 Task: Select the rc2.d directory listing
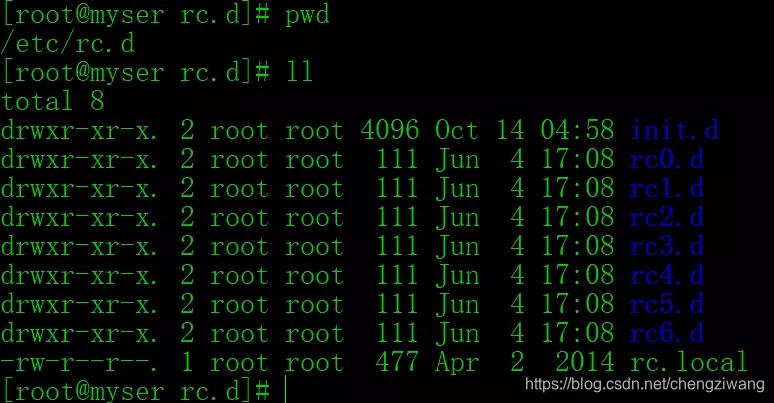click(667, 217)
